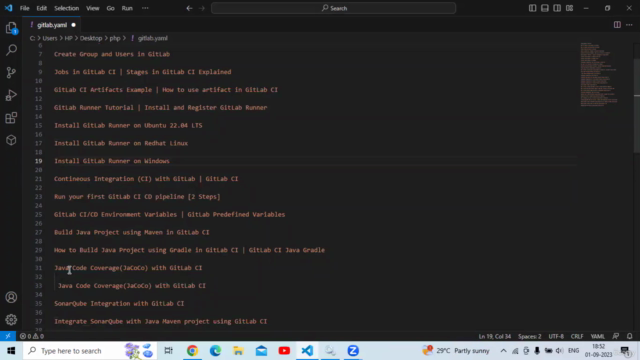Viewport: 640px width, 360px height.
Task: Open Source Control view
Action: click(x=11, y=73)
